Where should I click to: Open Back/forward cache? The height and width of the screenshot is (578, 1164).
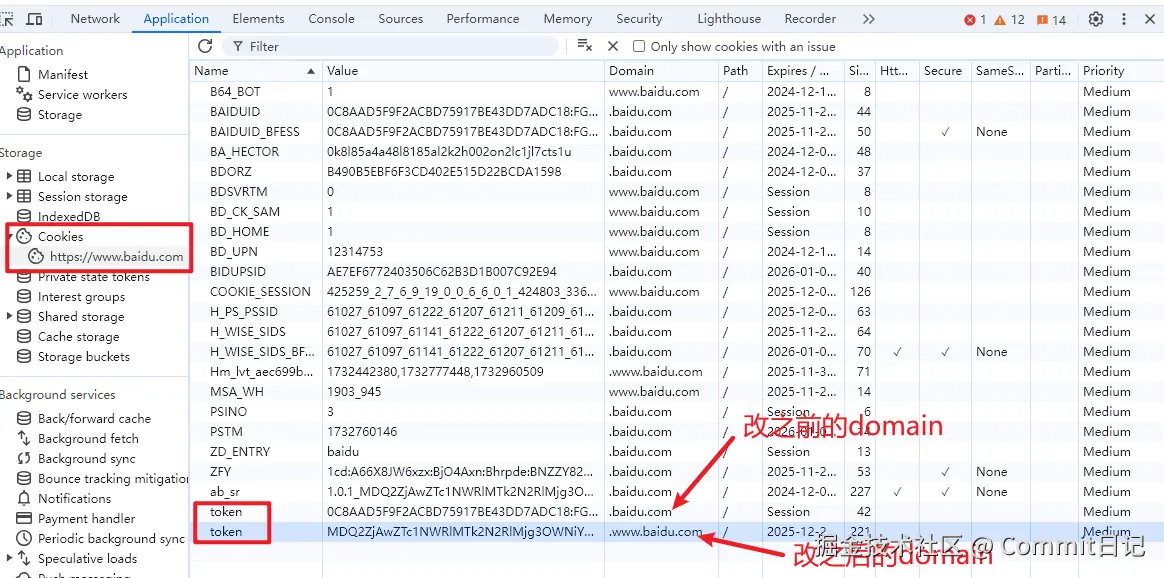coord(94,418)
